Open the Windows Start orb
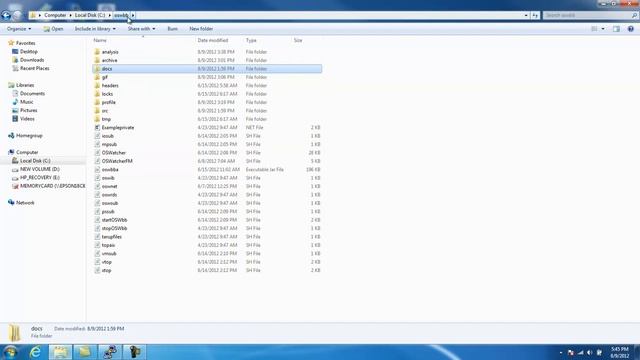 [10, 351]
